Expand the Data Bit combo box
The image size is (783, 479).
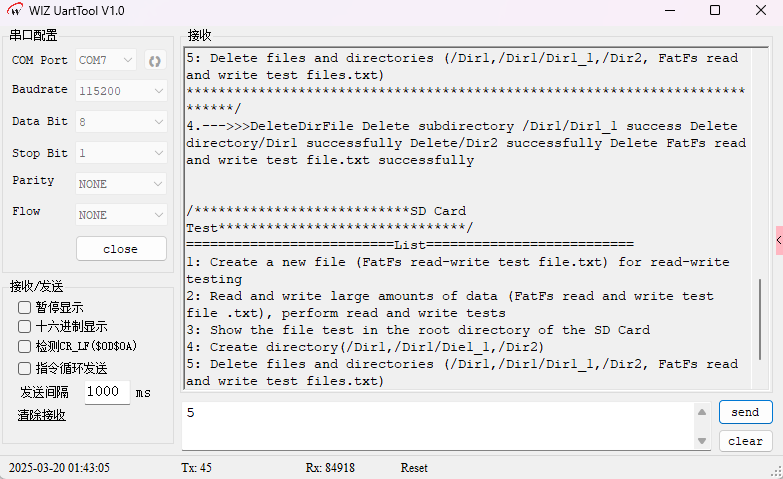coord(121,122)
